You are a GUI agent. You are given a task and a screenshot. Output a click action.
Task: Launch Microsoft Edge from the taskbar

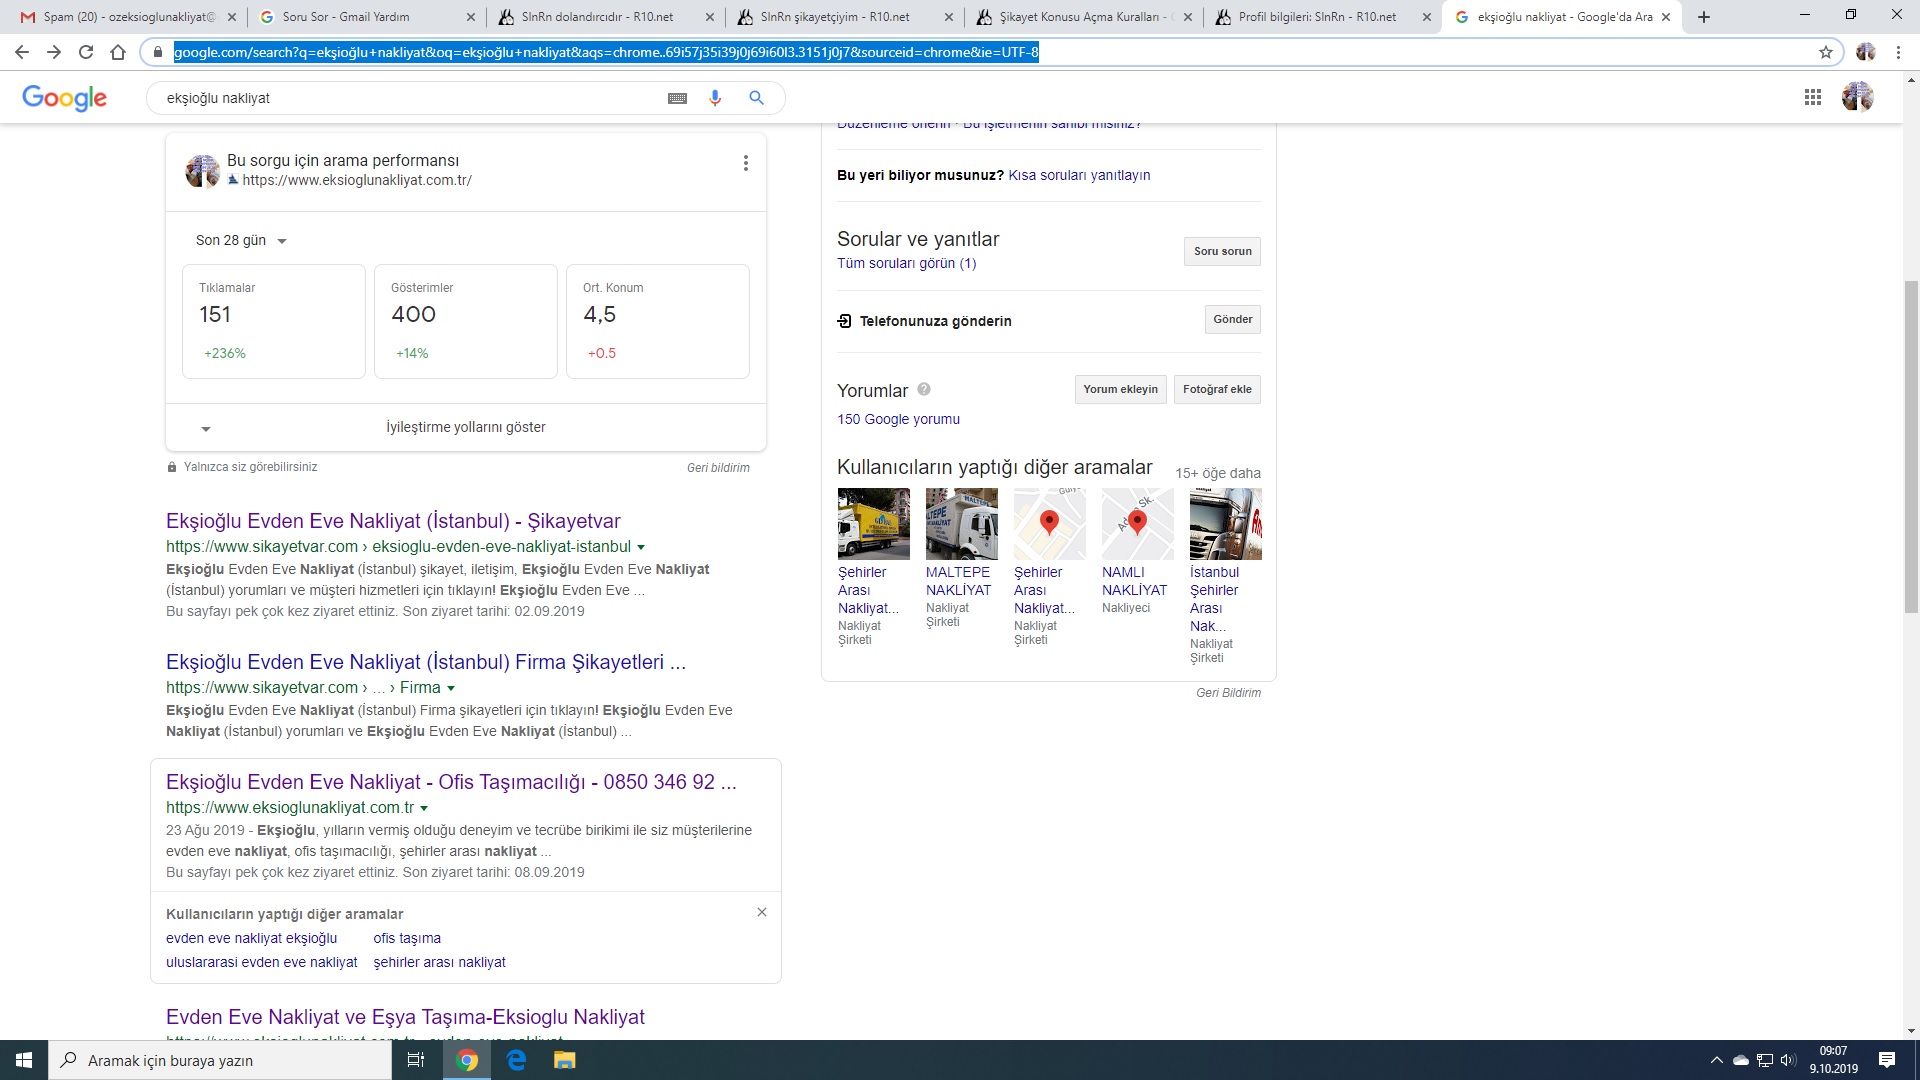tap(516, 1060)
